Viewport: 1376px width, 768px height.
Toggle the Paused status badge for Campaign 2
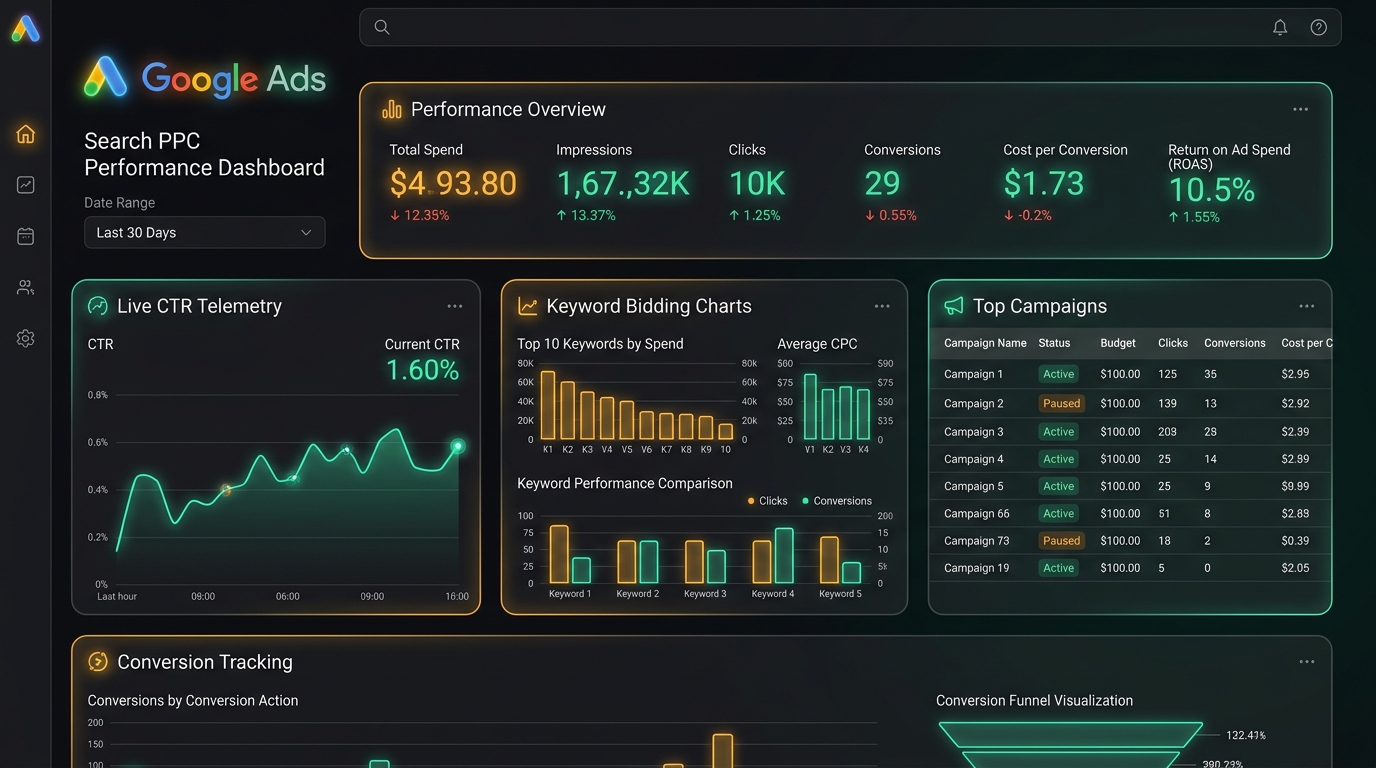(x=1061, y=403)
